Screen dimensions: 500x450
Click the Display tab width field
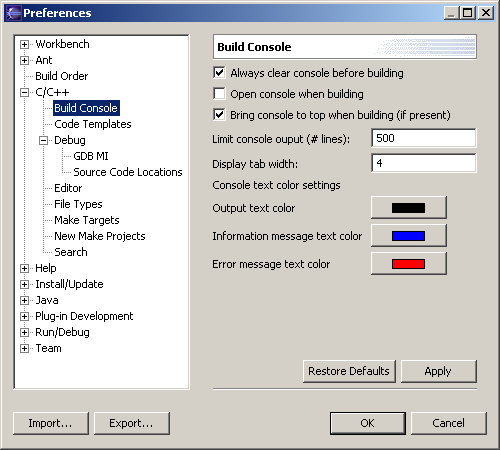[424, 163]
